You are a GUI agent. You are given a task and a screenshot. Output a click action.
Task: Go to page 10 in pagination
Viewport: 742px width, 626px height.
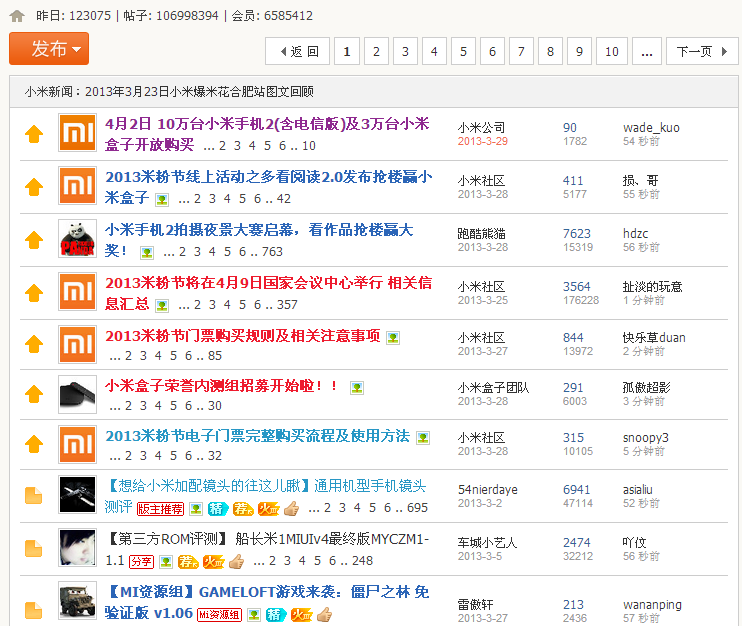point(611,51)
